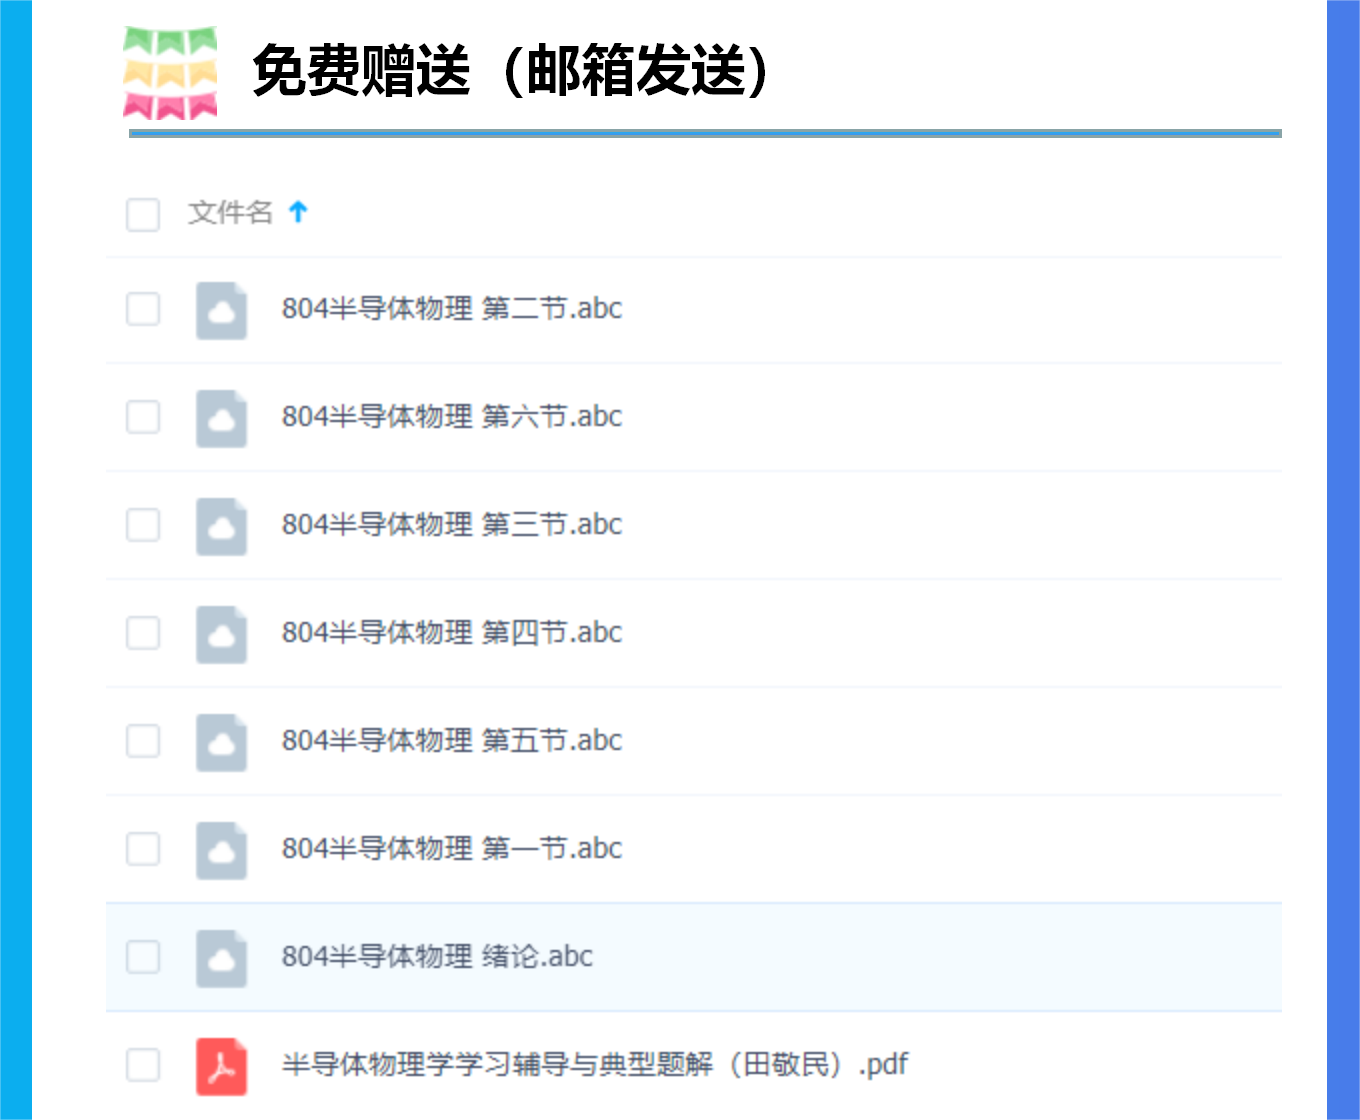Toggle sort order with blue arrow

coord(298,212)
